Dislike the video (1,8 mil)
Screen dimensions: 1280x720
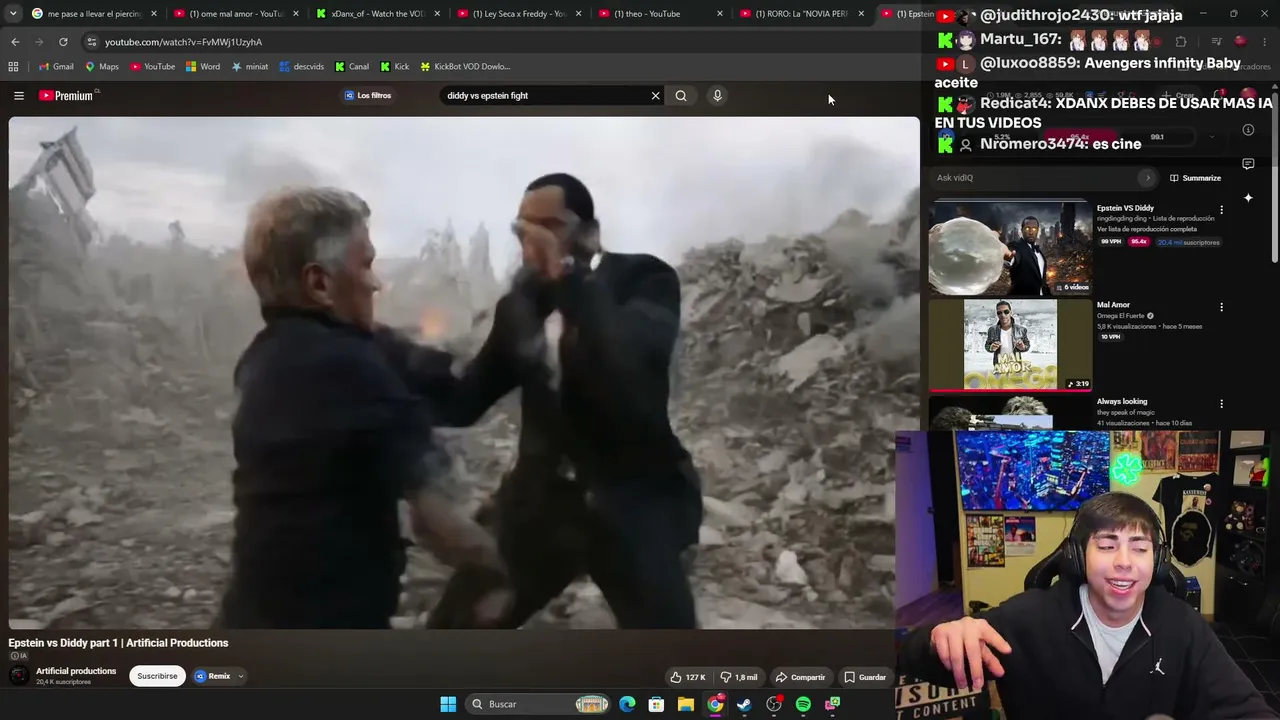[x=740, y=677]
